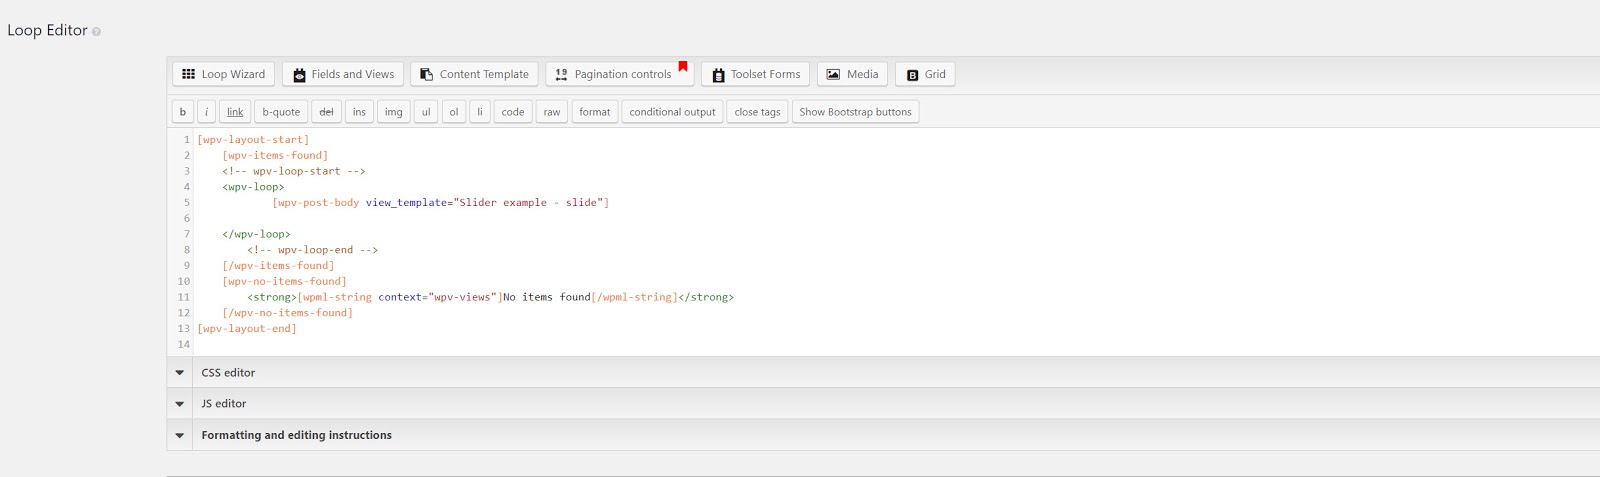Screen dimensions: 1600x477
Task: Toggle bold with the b button
Action: pos(182,112)
